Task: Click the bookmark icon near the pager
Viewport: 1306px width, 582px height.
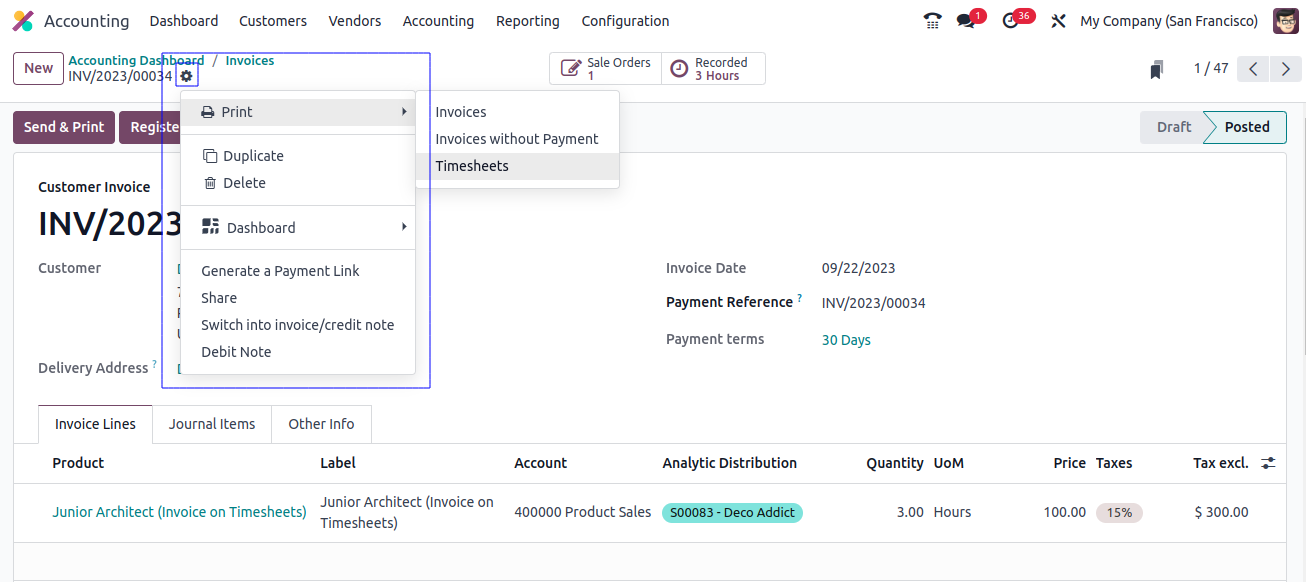Action: [x=1157, y=69]
